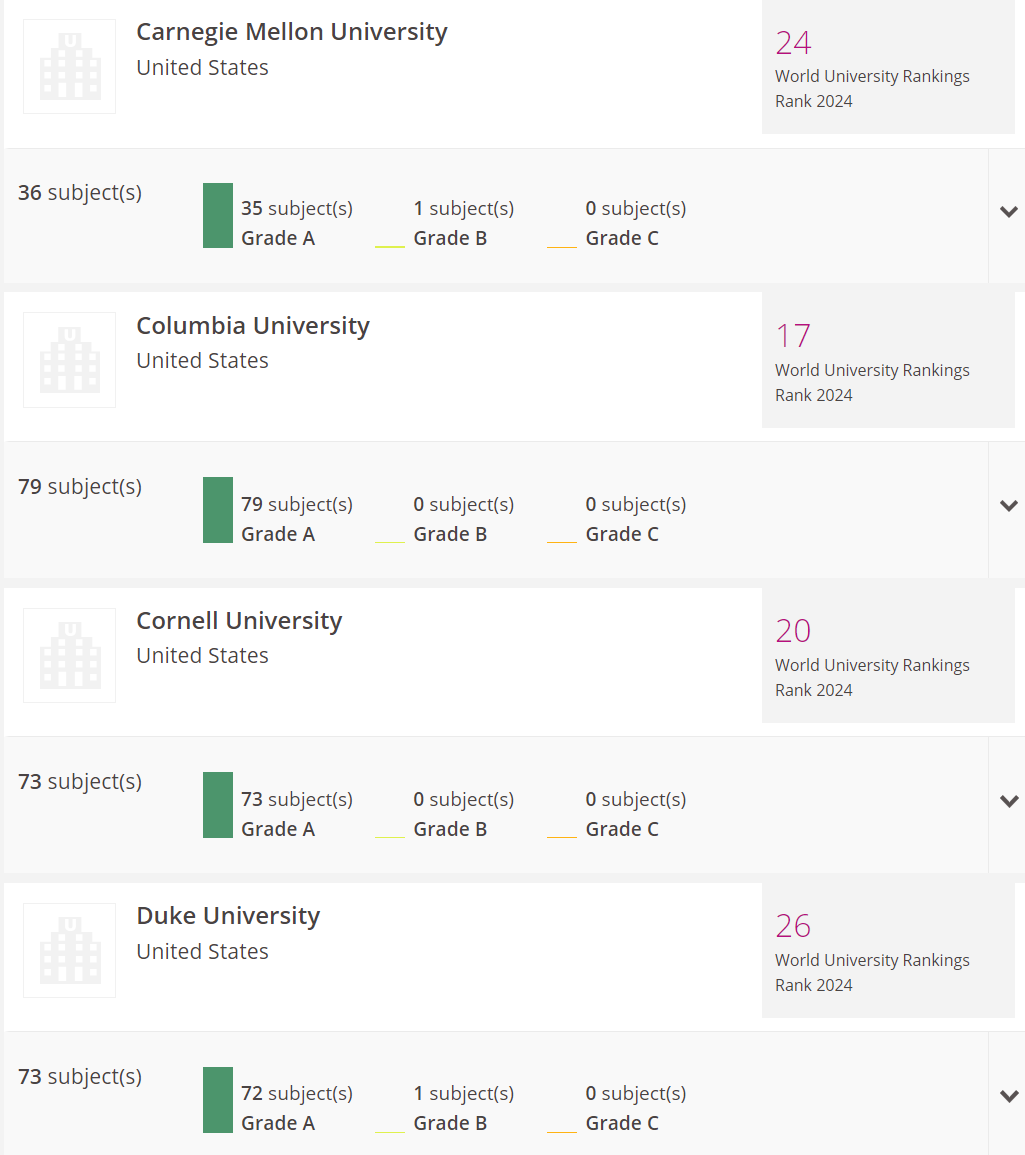Open Cornell University title link
Image resolution: width=1025 pixels, height=1155 pixels.
coord(239,621)
